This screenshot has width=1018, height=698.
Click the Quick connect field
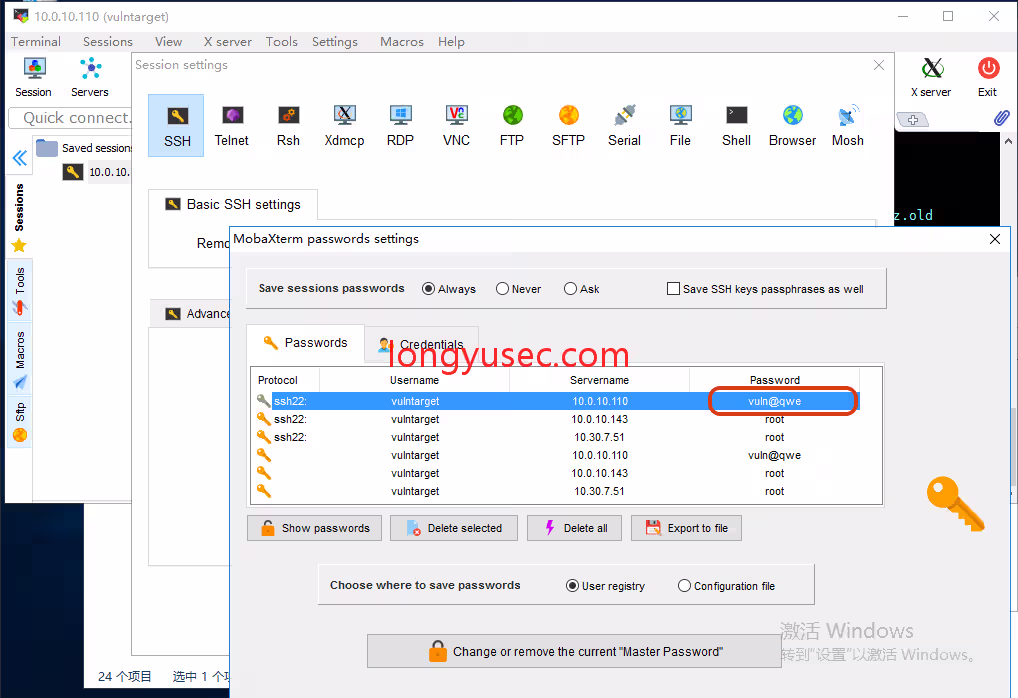[72, 118]
